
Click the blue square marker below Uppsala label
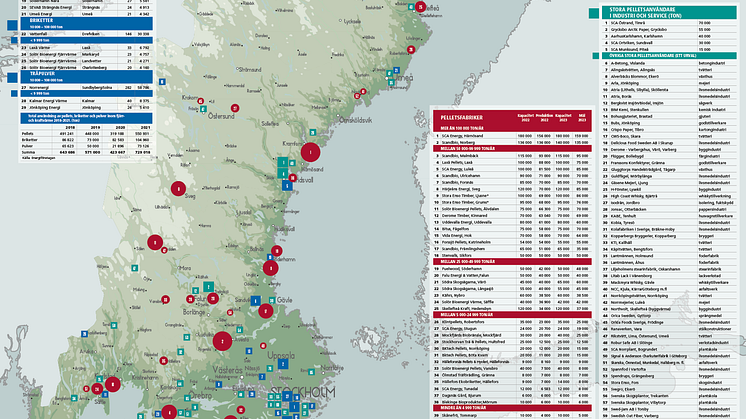tap(283, 364)
